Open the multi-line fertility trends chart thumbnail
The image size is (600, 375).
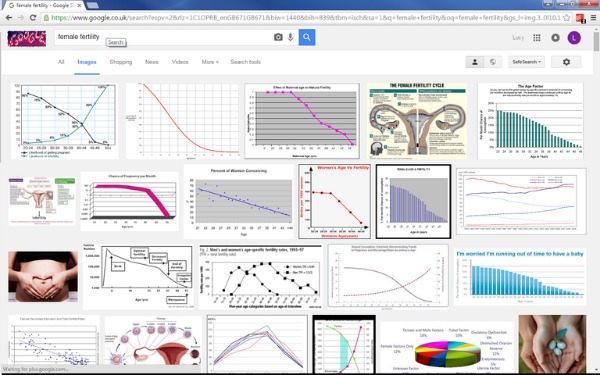pos(521,201)
